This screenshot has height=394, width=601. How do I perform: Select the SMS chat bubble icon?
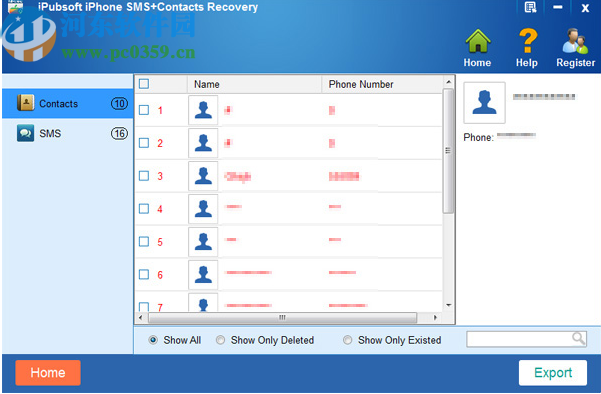(26, 133)
